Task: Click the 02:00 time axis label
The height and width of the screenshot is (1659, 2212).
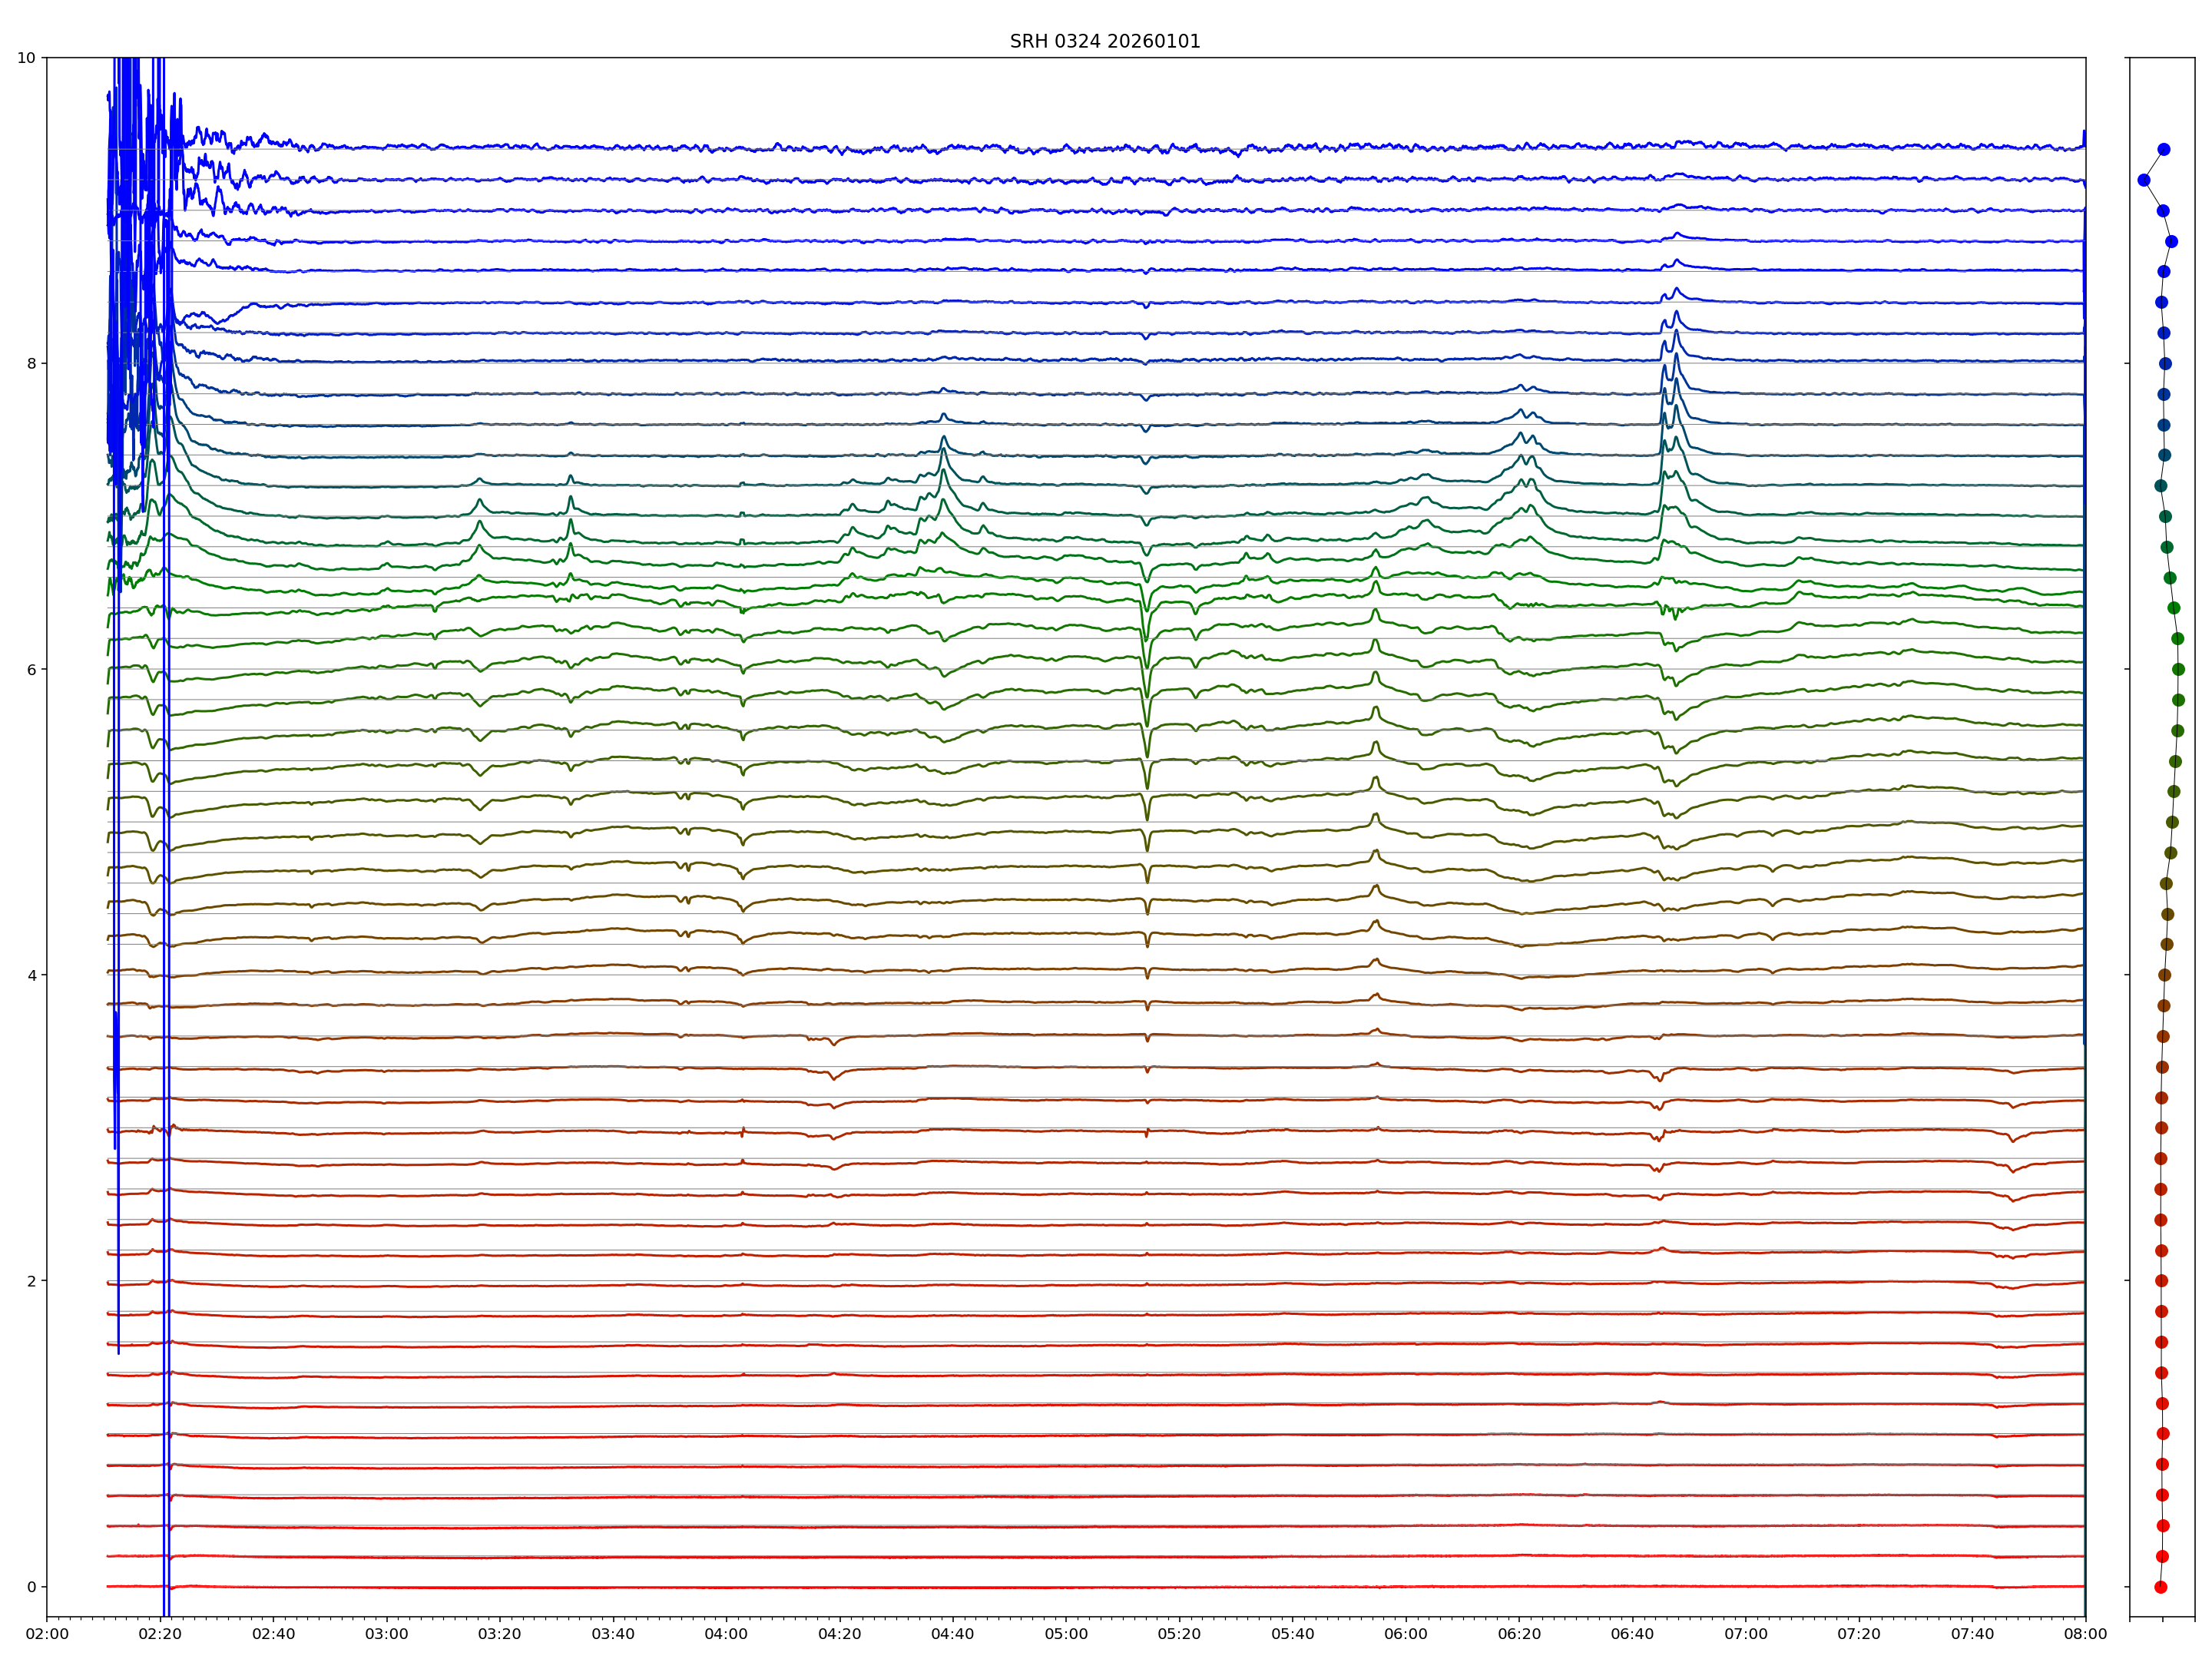Action: (47, 1634)
